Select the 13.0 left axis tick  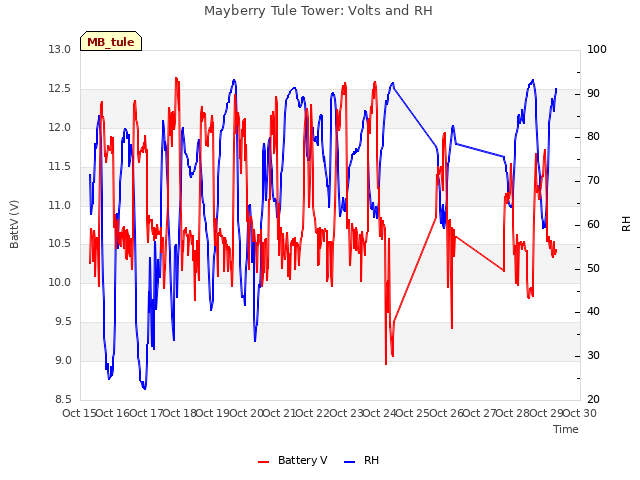point(60,49)
